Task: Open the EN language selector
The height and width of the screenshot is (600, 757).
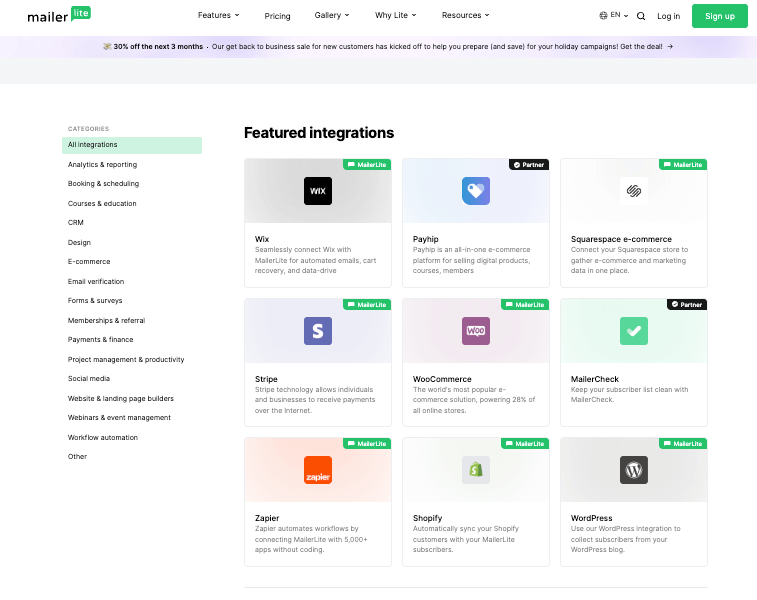Action: pos(614,15)
